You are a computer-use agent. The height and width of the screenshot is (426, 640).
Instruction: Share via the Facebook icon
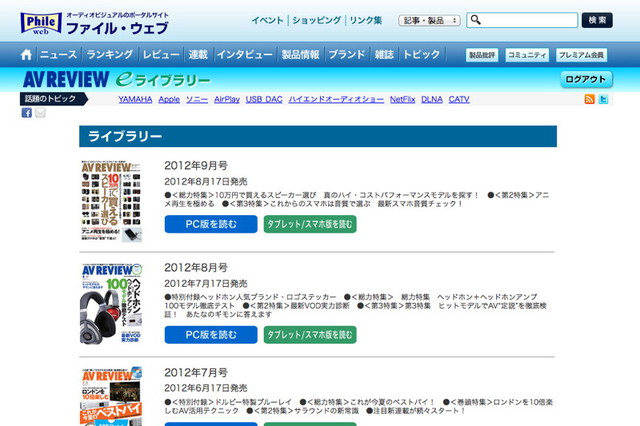coord(27,113)
